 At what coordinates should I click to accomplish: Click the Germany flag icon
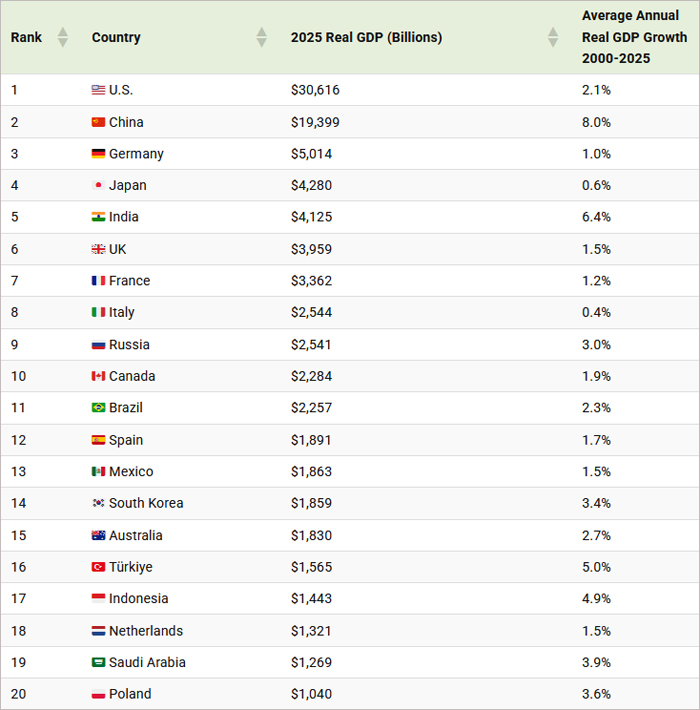(98, 154)
